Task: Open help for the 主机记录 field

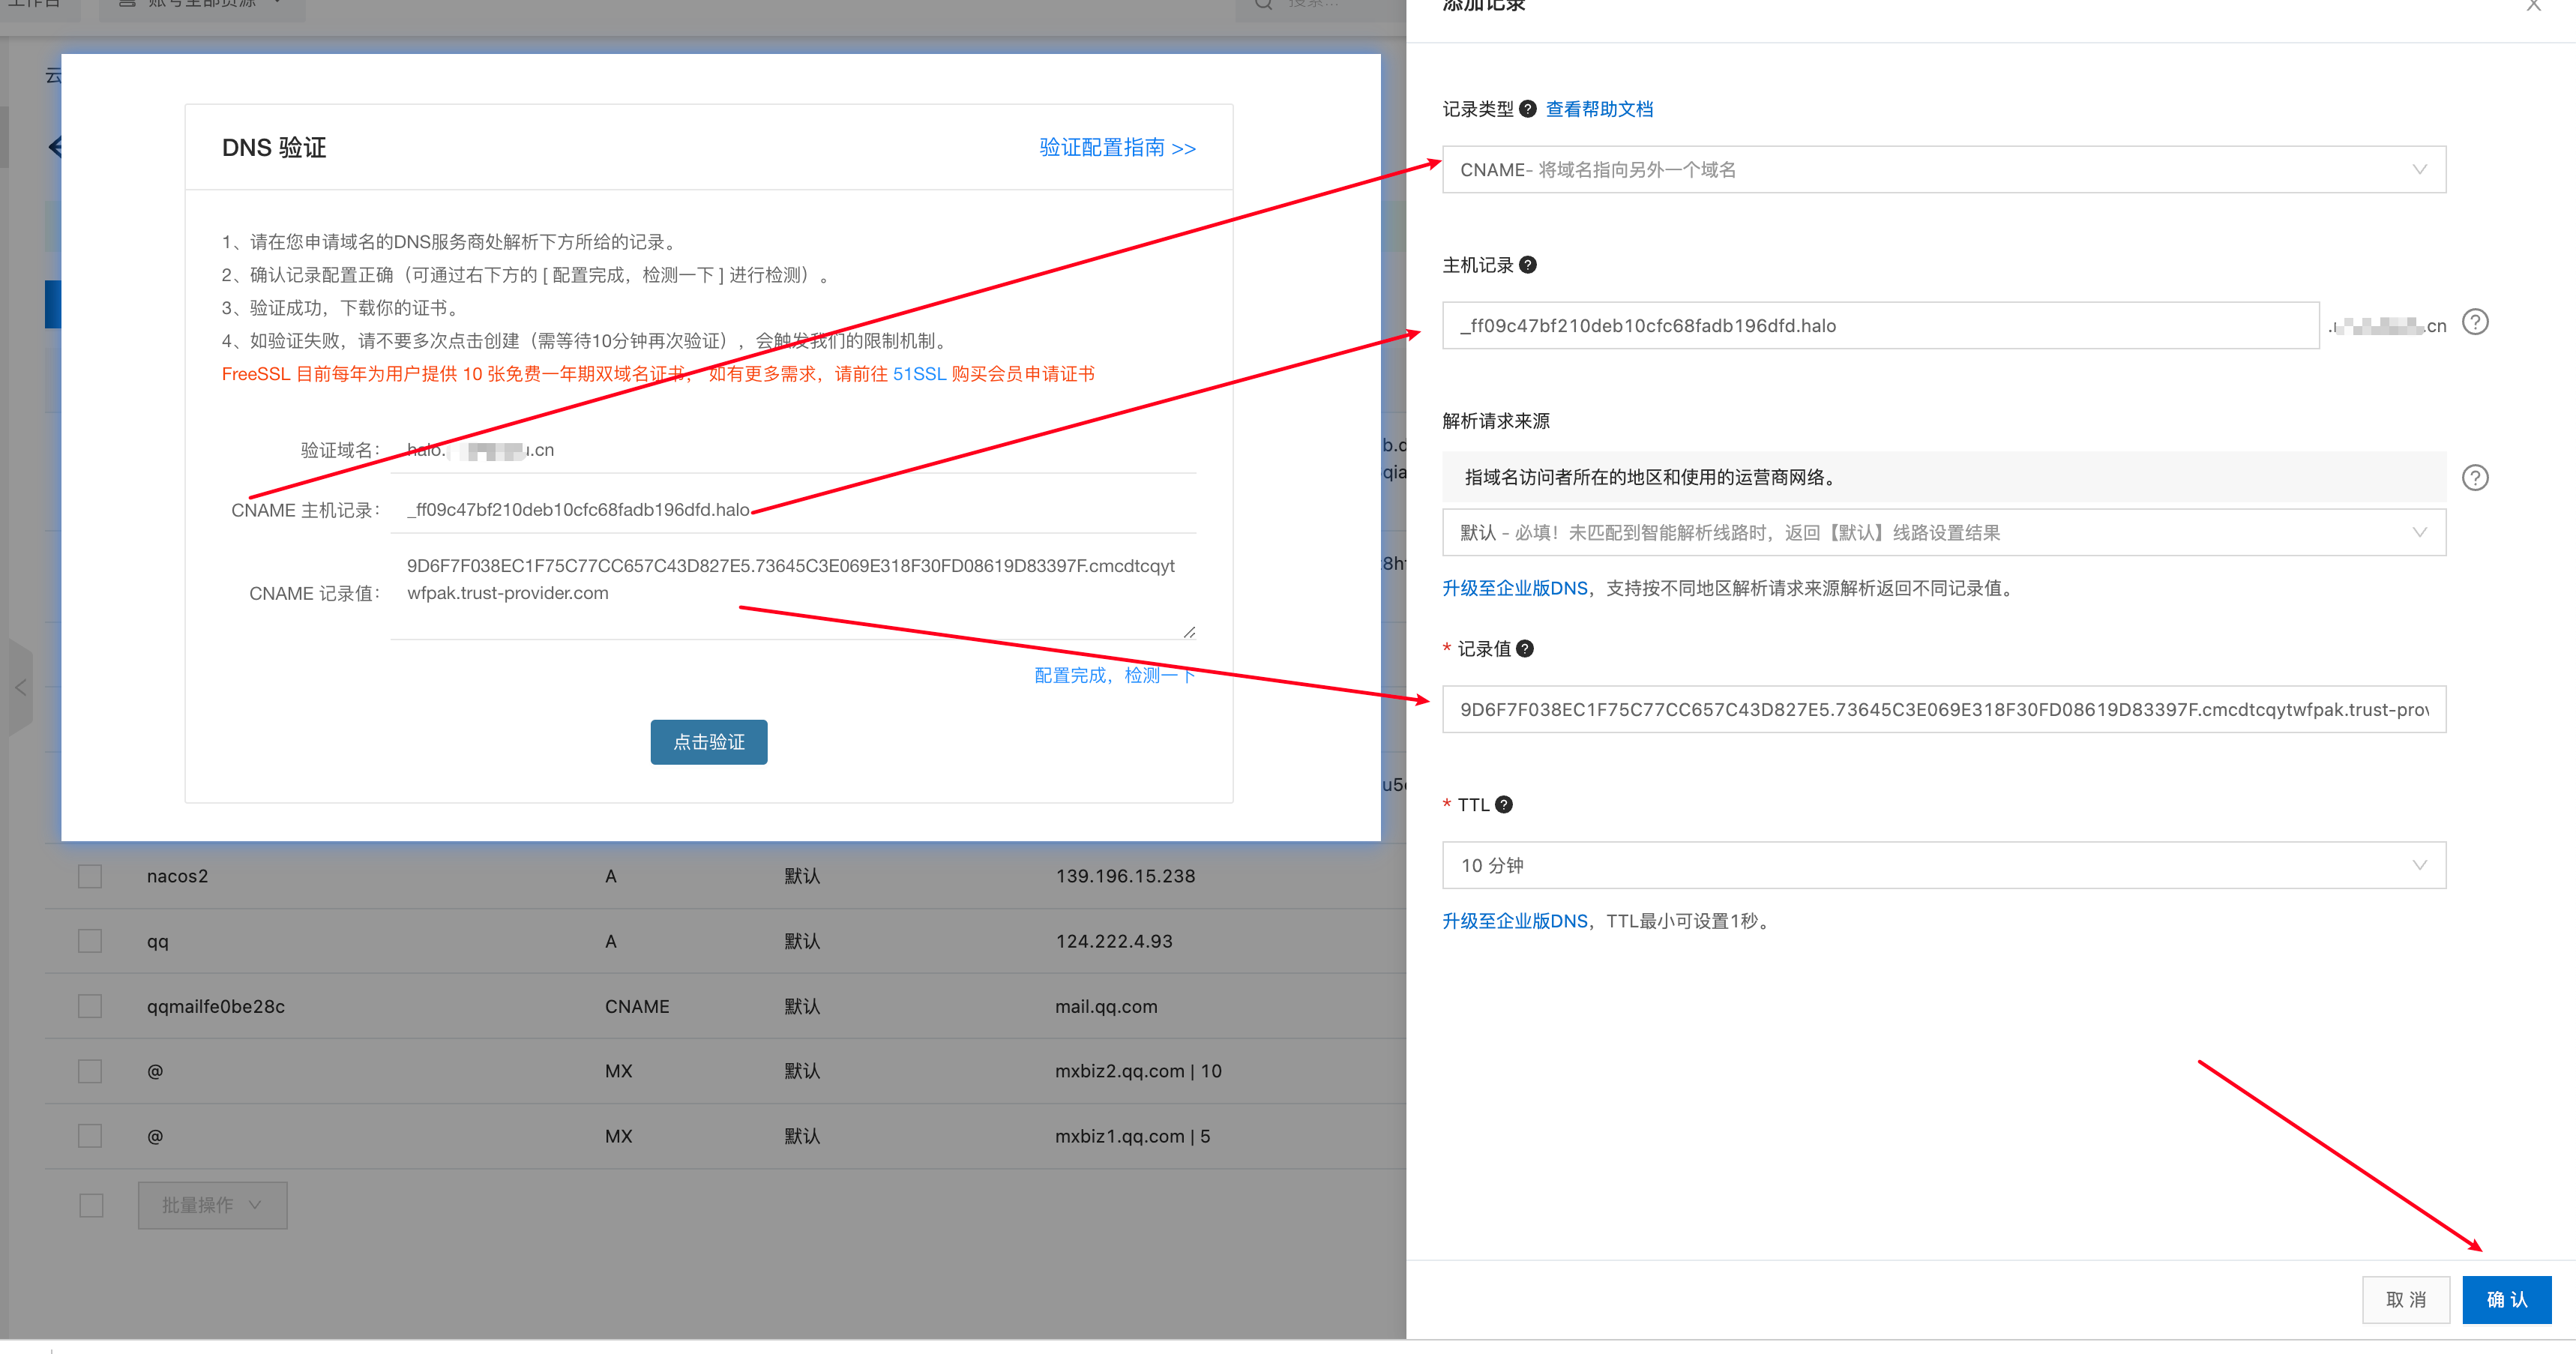Action: (x=1527, y=265)
